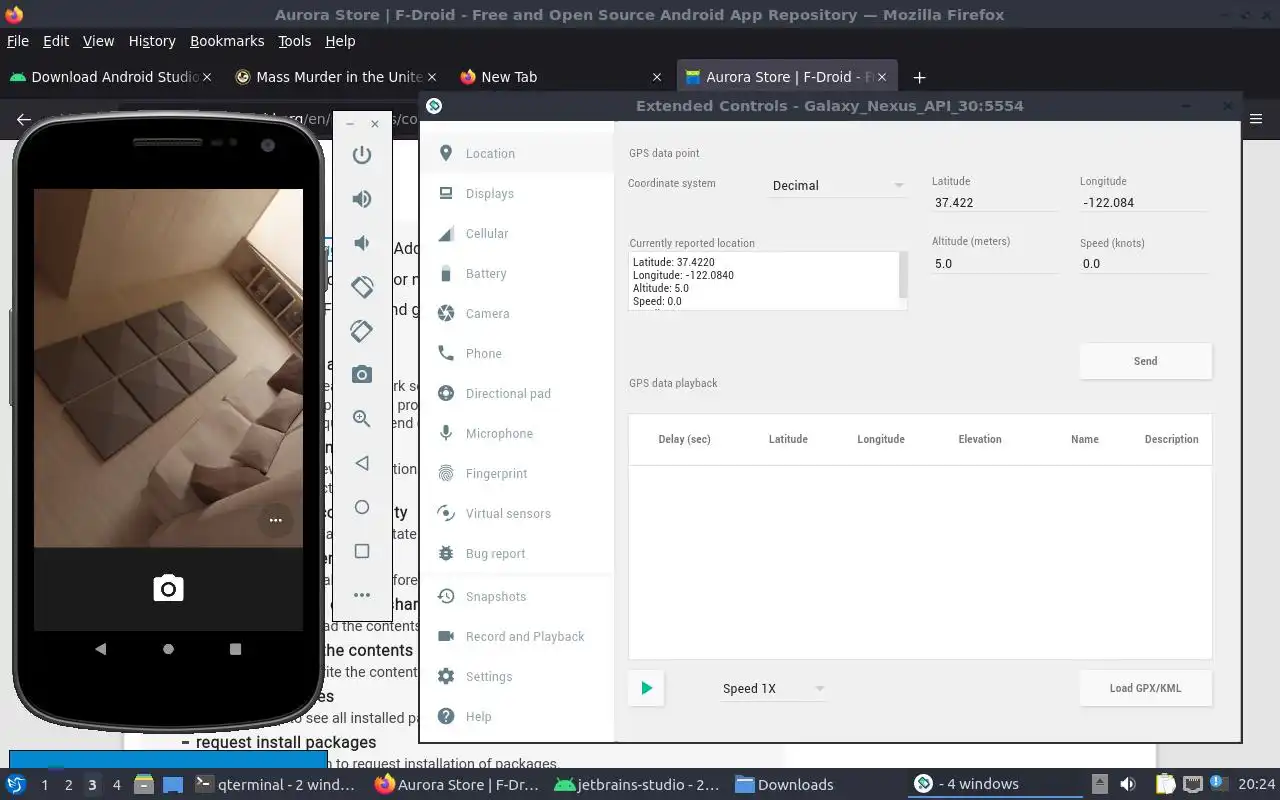Rotate emulator right with lower rotate icon
Image resolution: width=1280 pixels, height=800 pixels.
click(362, 330)
